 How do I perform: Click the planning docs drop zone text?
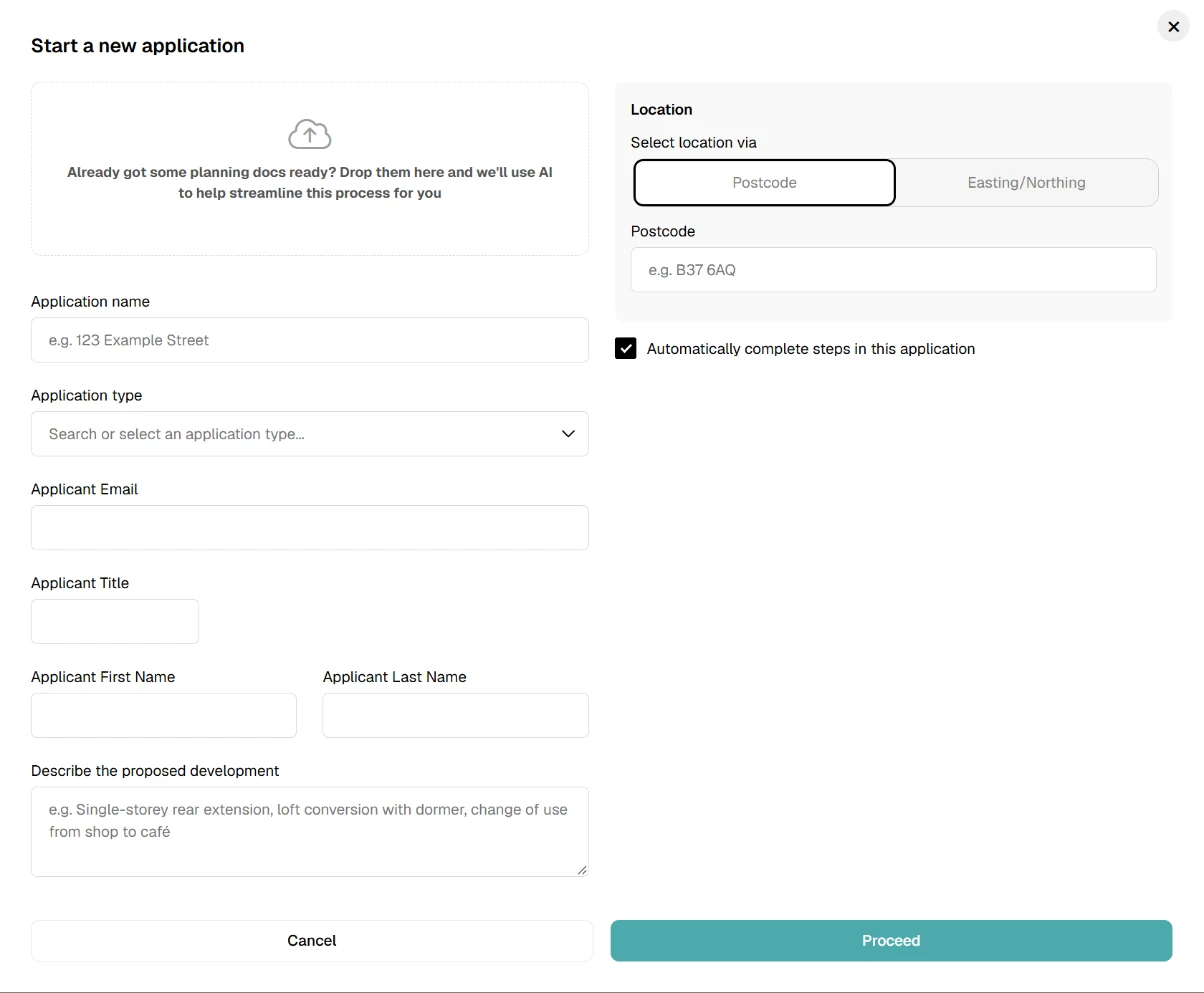310,183
